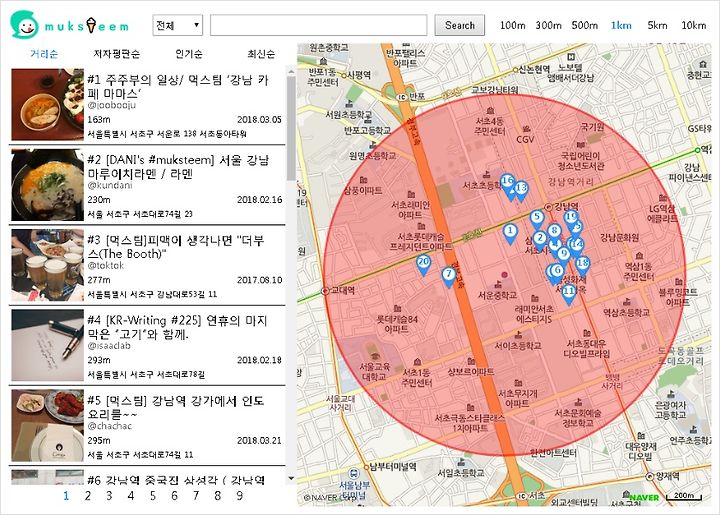Go to results page 1
The height and width of the screenshot is (515, 720).
[66, 496]
